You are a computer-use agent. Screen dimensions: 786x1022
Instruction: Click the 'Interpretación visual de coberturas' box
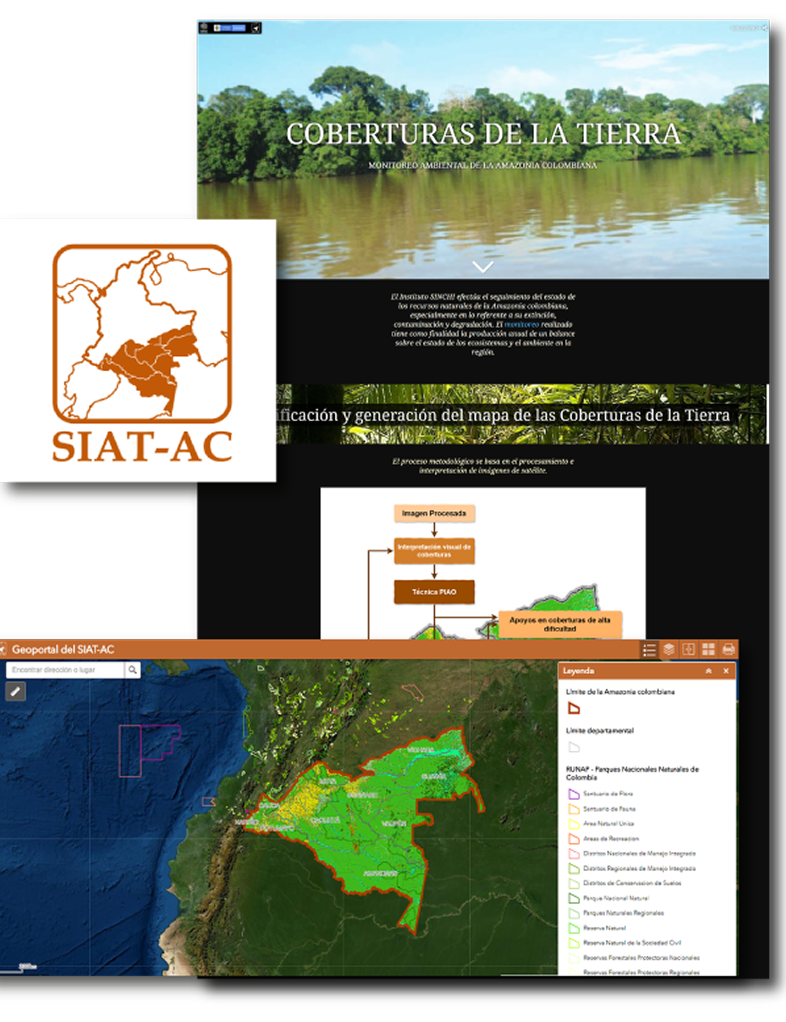pyautogui.click(x=434, y=551)
